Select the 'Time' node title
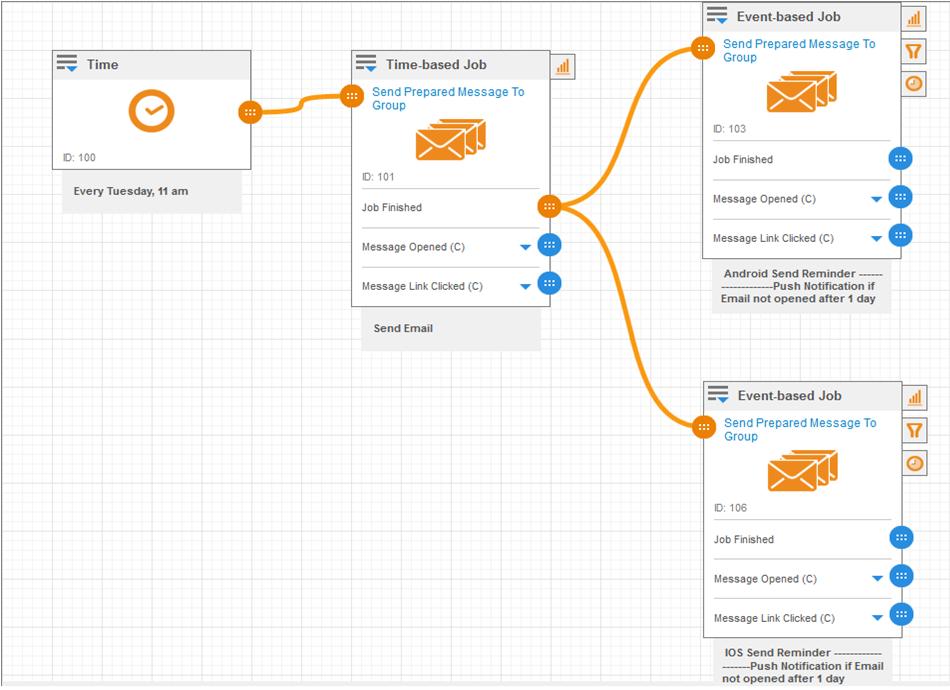This screenshot has height=690, width=950. click(102, 65)
